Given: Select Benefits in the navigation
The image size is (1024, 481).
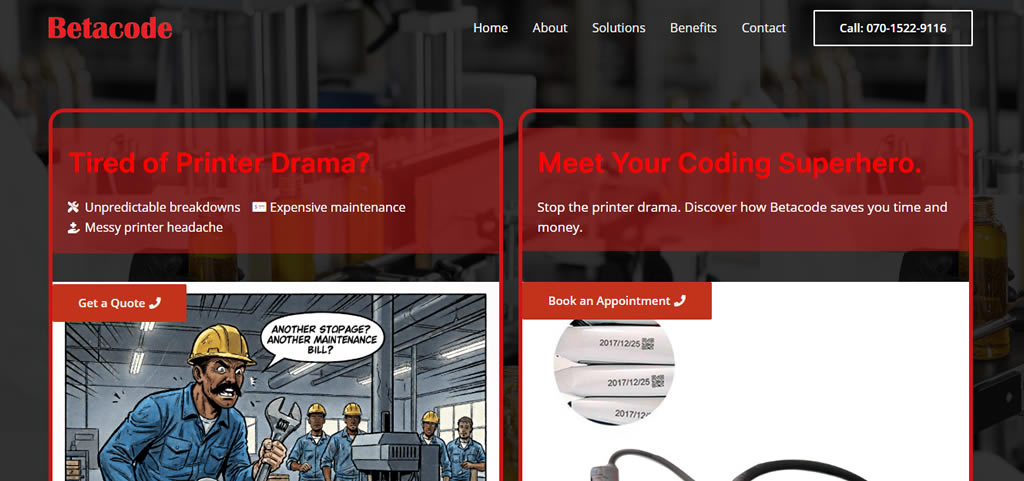Looking at the screenshot, I should (x=694, y=28).
